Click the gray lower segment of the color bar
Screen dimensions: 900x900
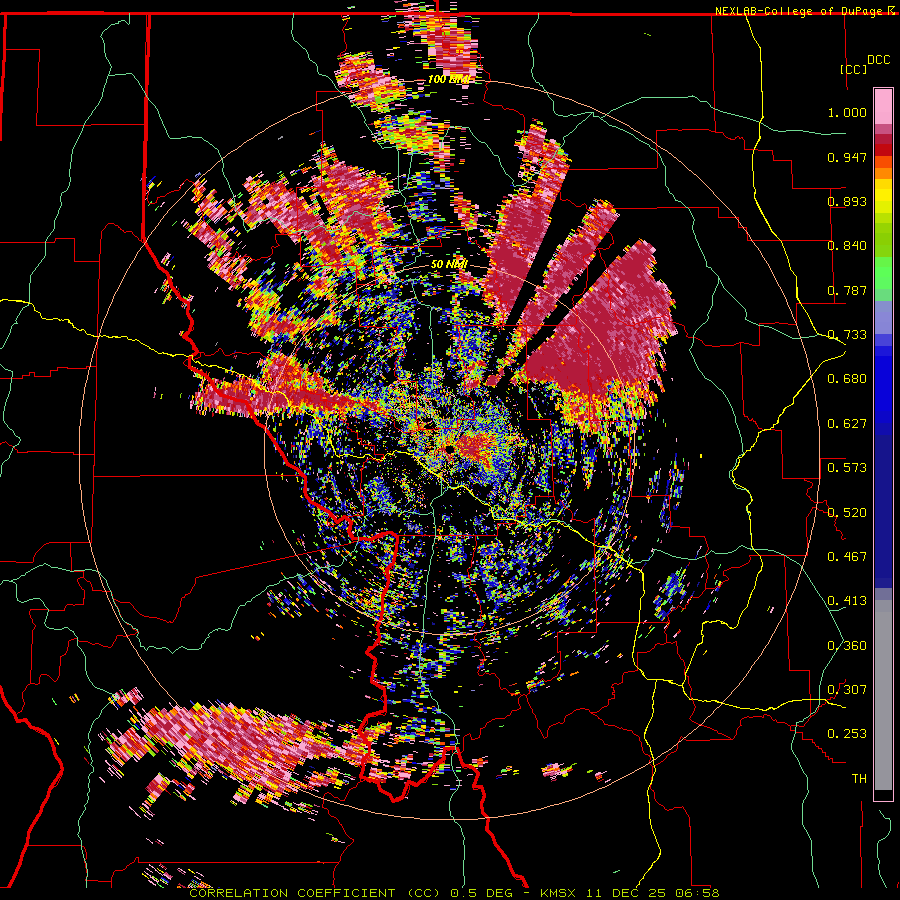coord(883,695)
